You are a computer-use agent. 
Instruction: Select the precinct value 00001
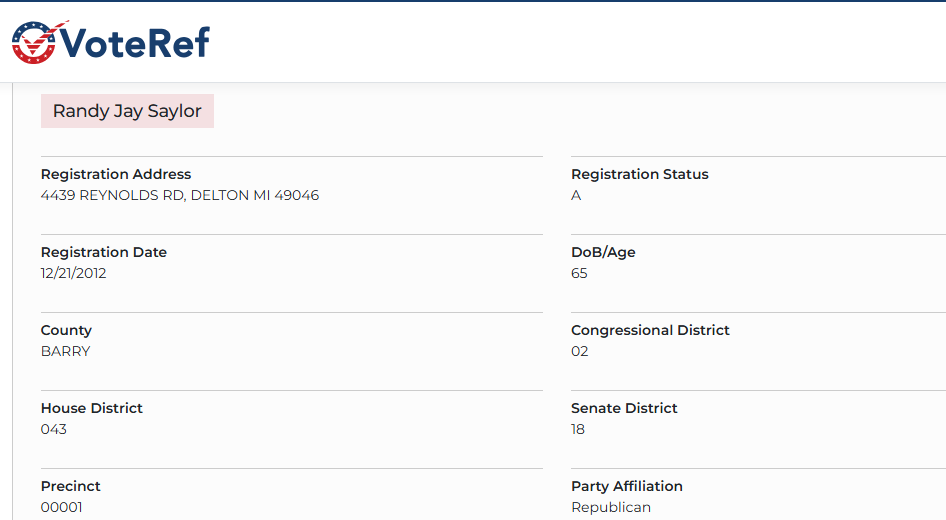(62, 507)
